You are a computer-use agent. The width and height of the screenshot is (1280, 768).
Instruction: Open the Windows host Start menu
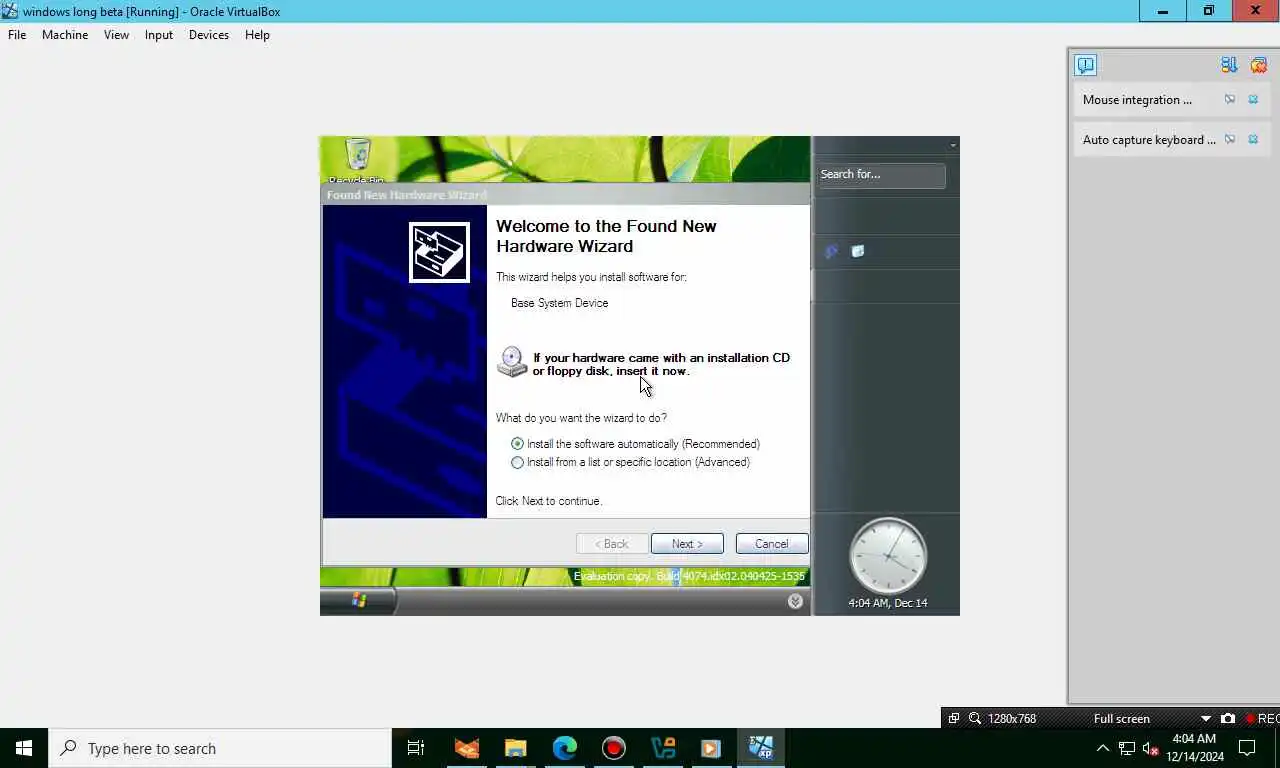(x=24, y=748)
